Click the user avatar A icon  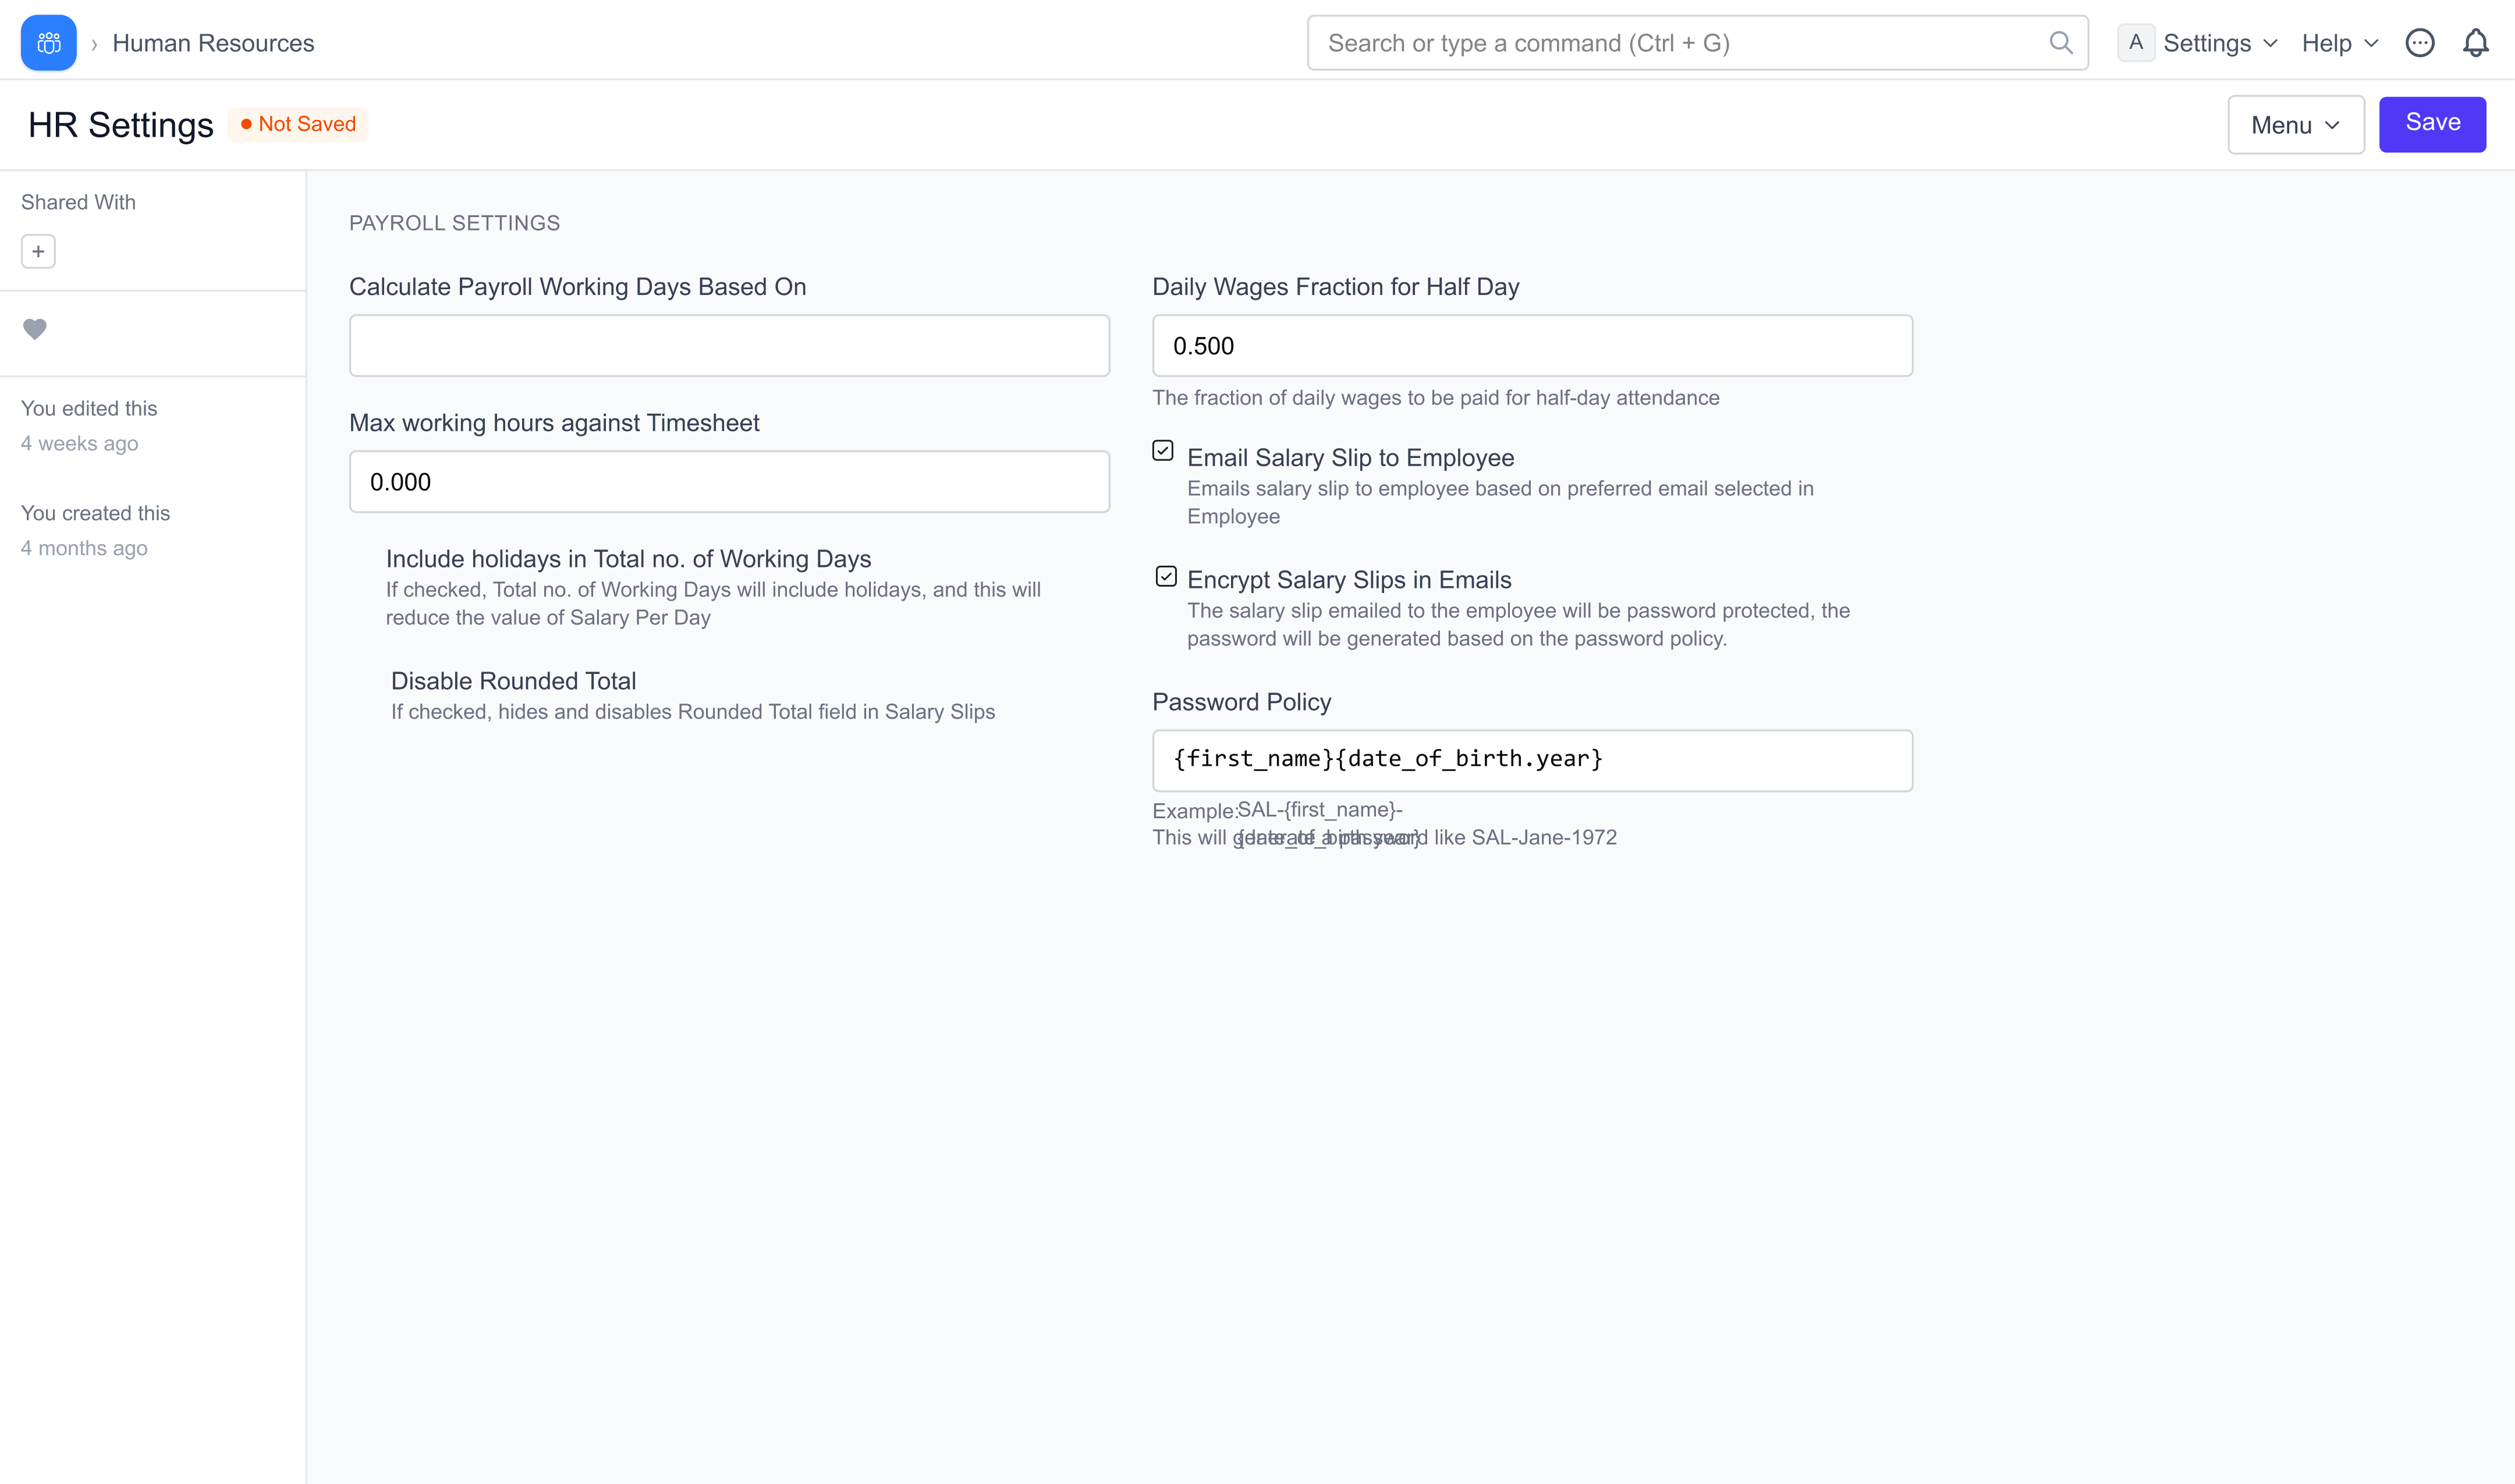pos(2135,43)
